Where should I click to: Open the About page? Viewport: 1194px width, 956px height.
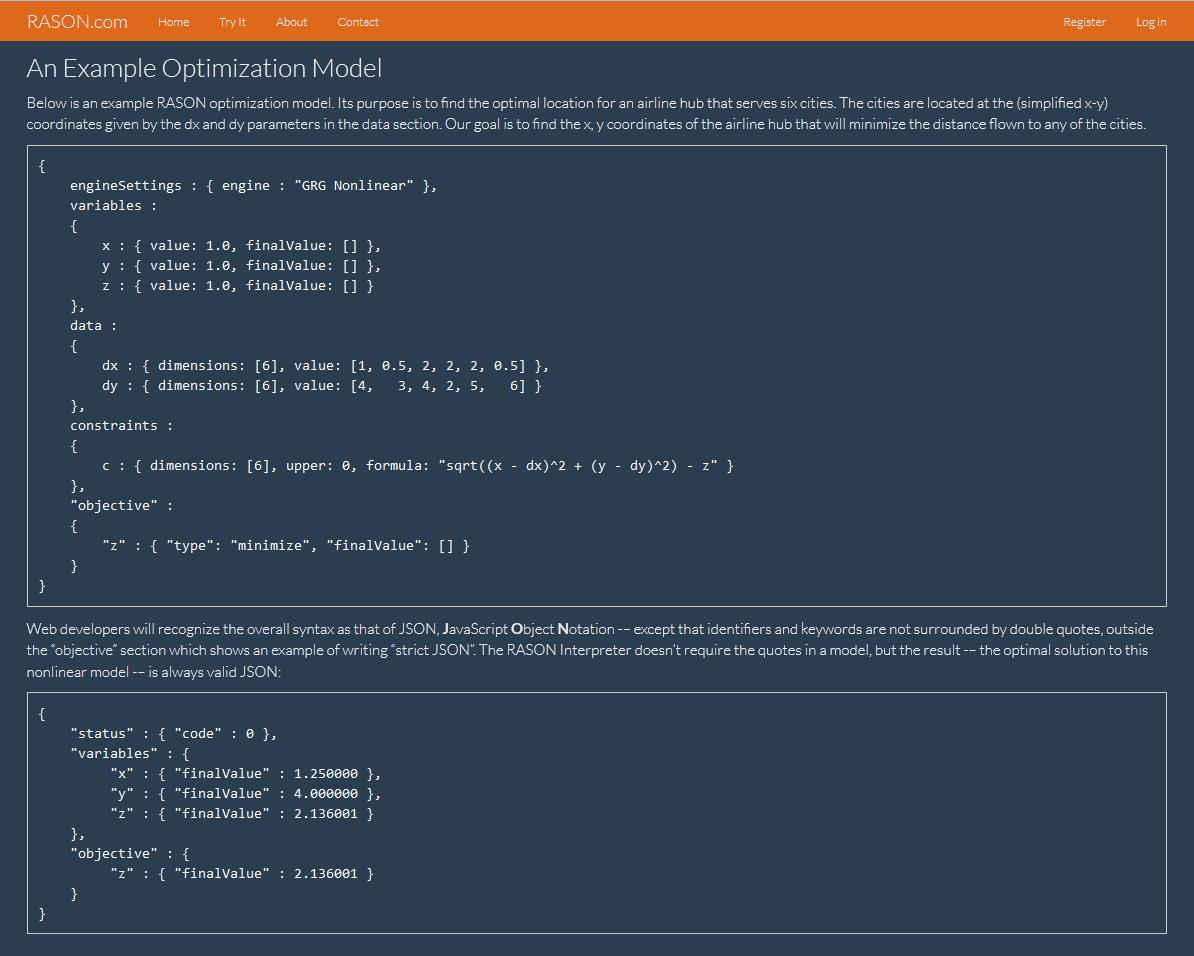291,22
